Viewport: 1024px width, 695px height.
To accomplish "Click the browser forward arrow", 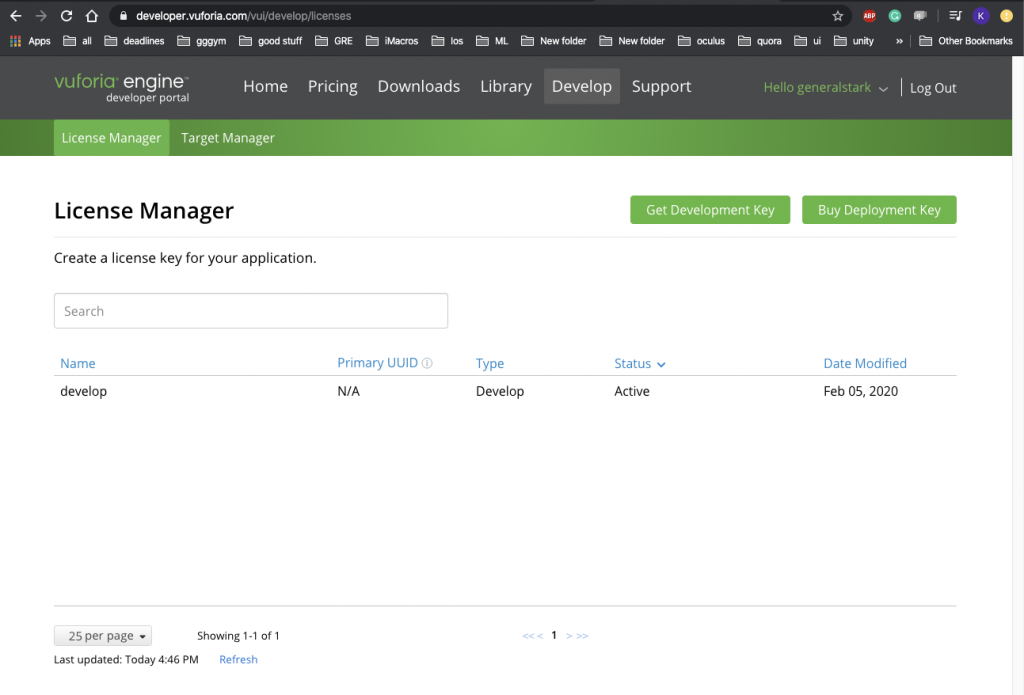I will [41, 16].
